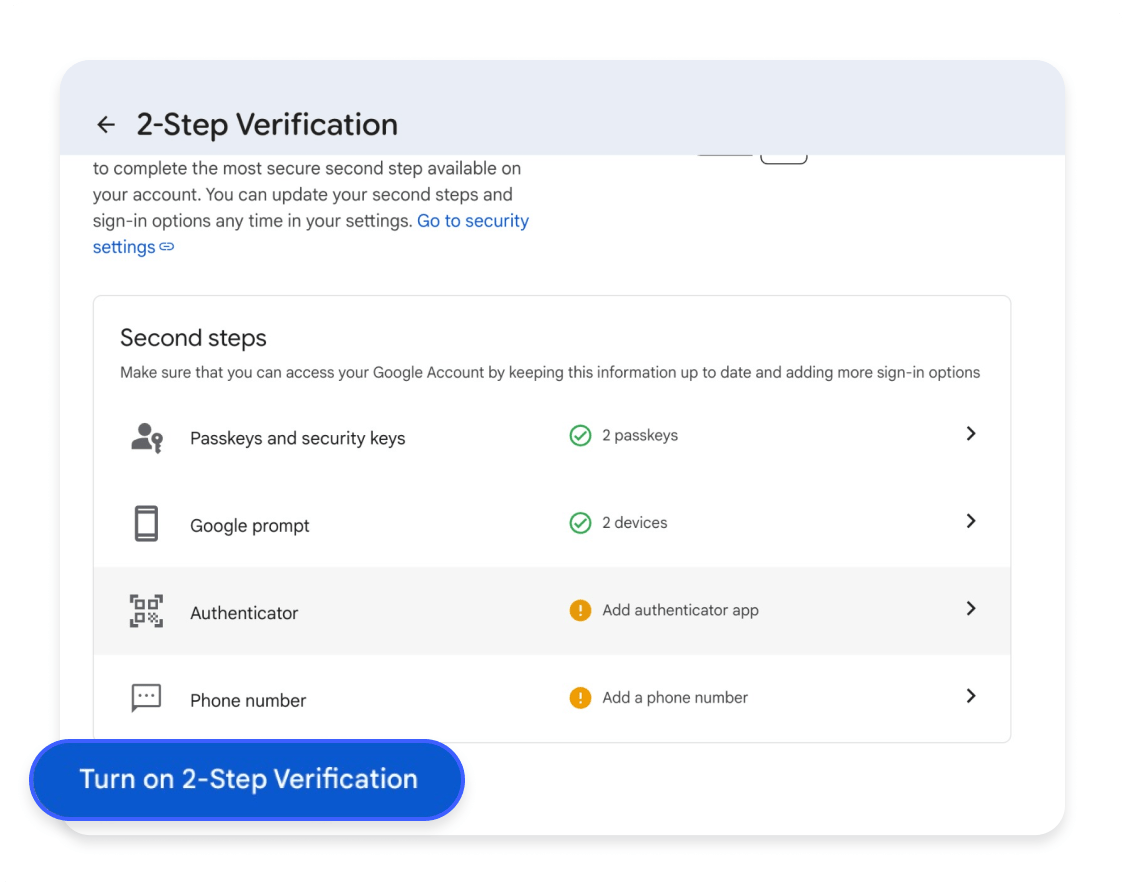Click the orange warning icon for phone number

(580, 698)
